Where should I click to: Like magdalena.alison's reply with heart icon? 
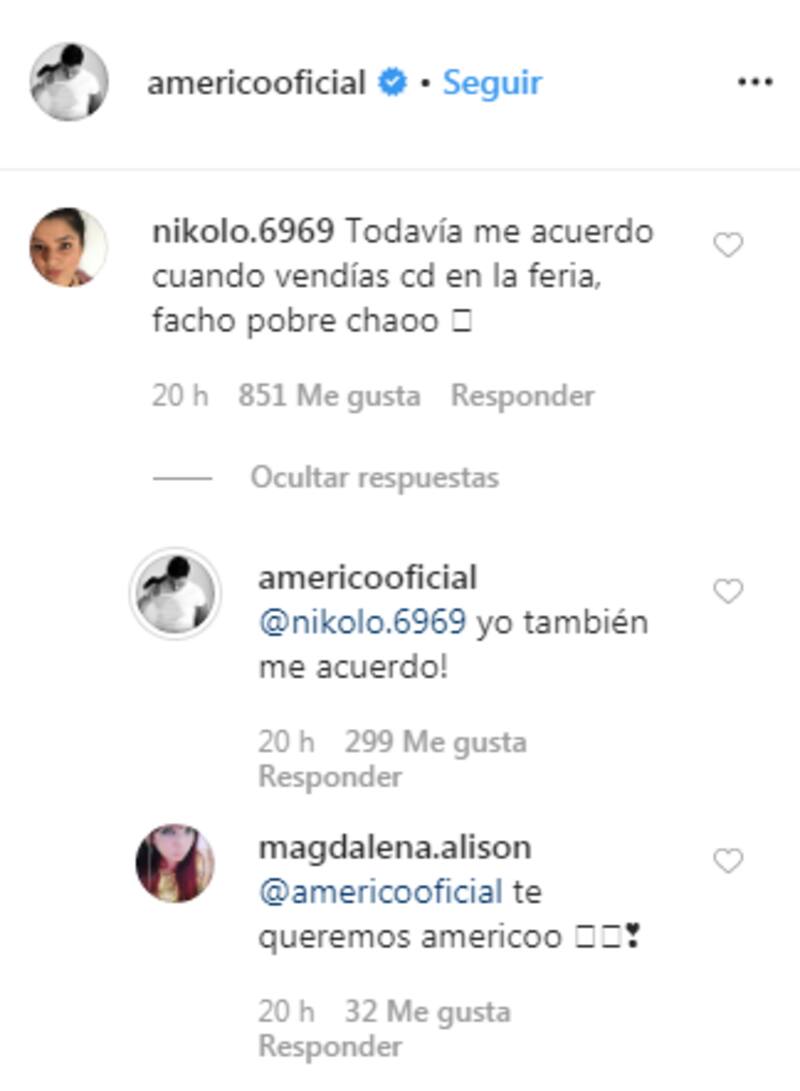click(728, 861)
